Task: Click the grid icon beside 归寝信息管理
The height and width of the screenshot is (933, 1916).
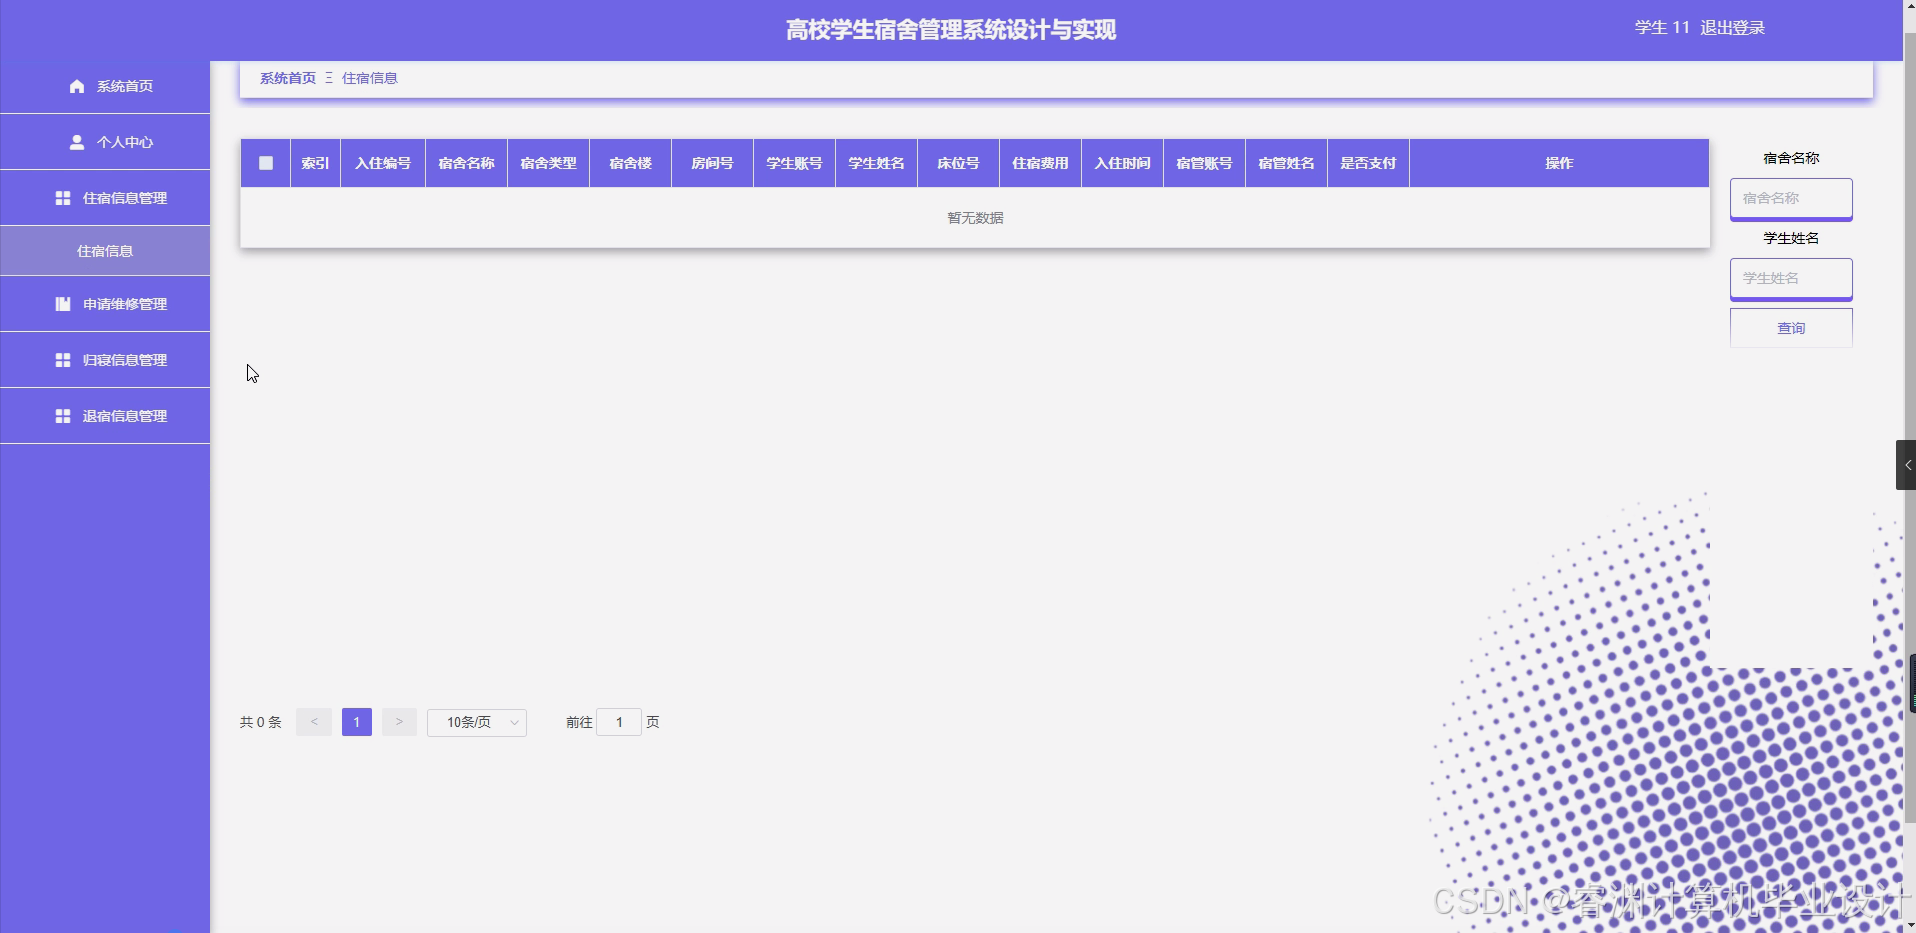Action: pyautogui.click(x=62, y=360)
